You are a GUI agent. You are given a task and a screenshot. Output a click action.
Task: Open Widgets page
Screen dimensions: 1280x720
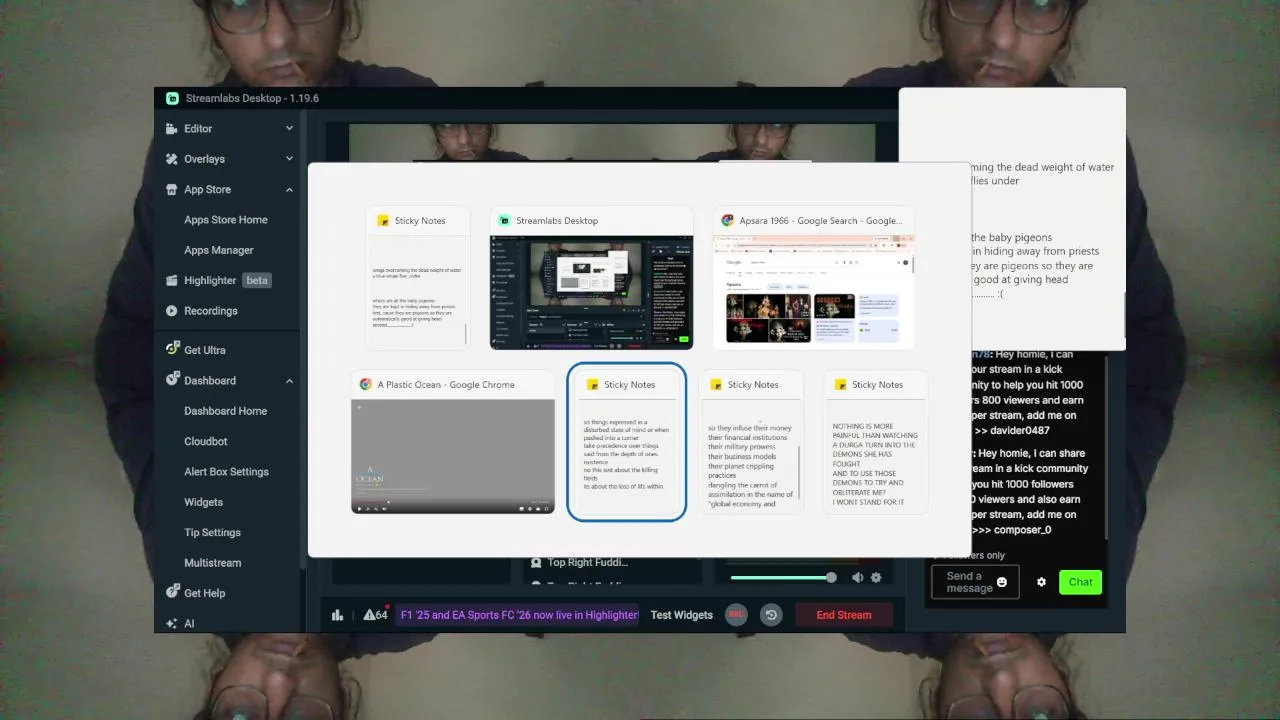[203, 502]
